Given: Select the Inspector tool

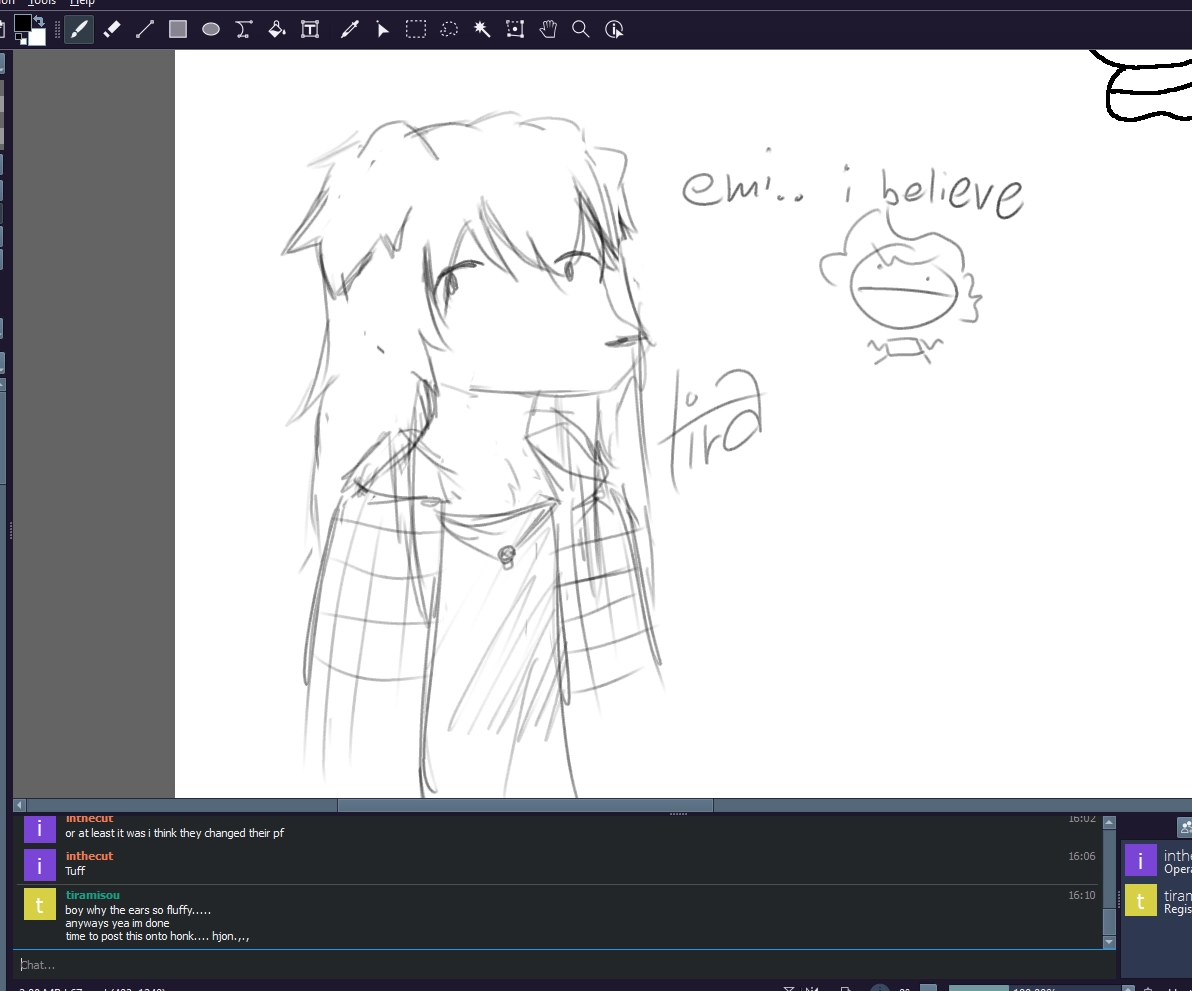Looking at the screenshot, I should [x=614, y=30].
